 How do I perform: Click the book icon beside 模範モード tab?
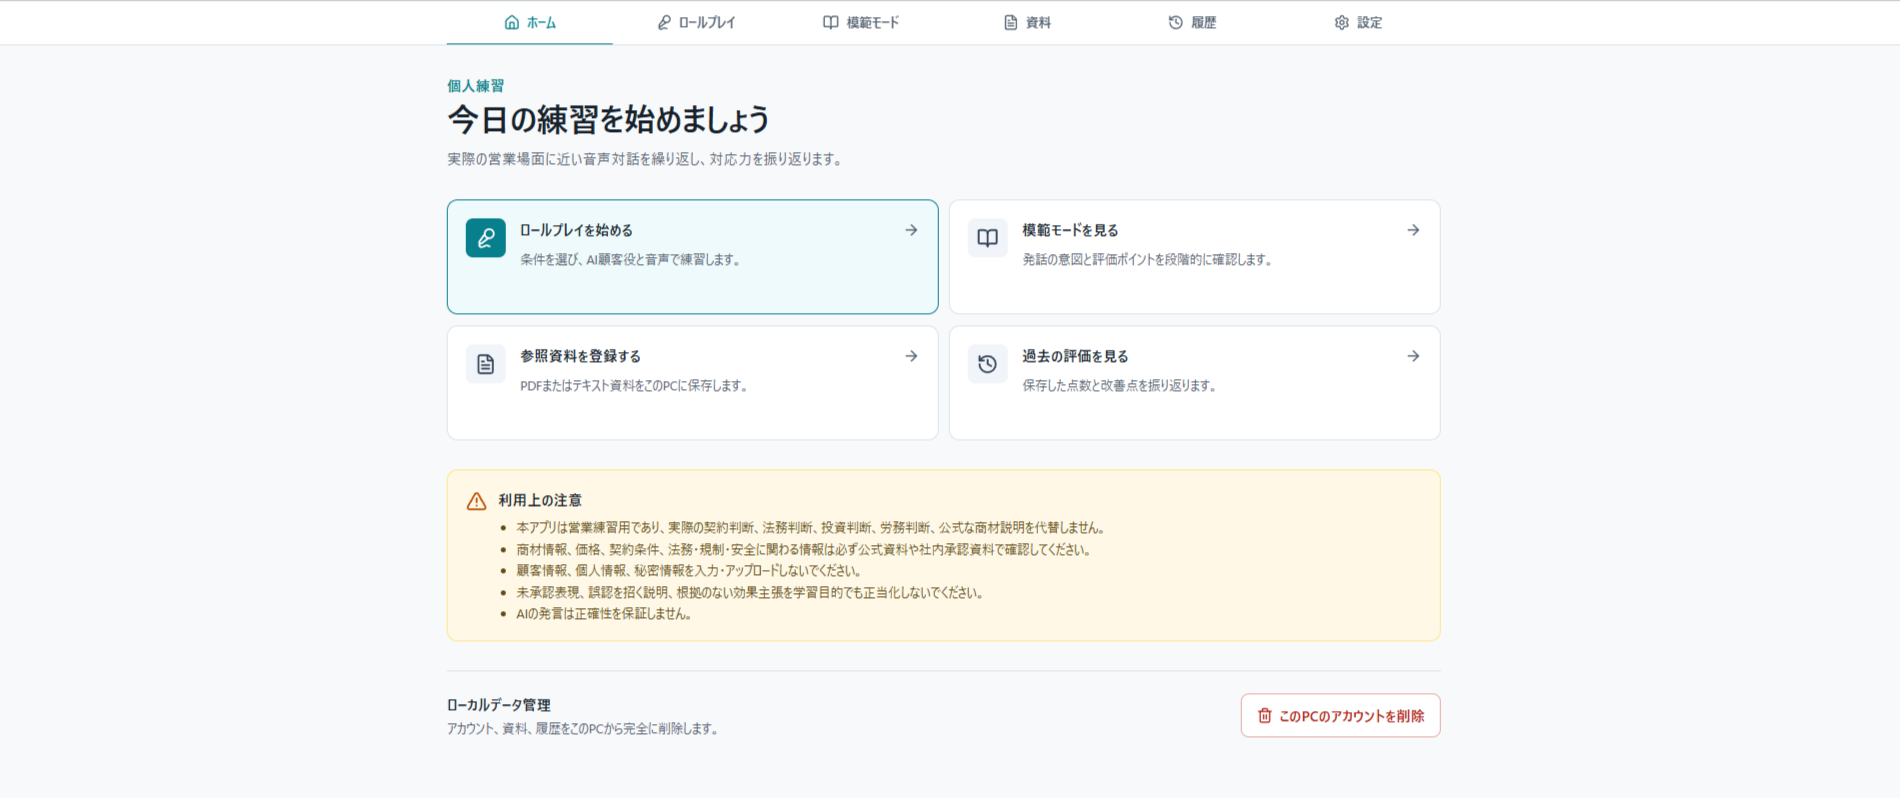click(831, 22)
